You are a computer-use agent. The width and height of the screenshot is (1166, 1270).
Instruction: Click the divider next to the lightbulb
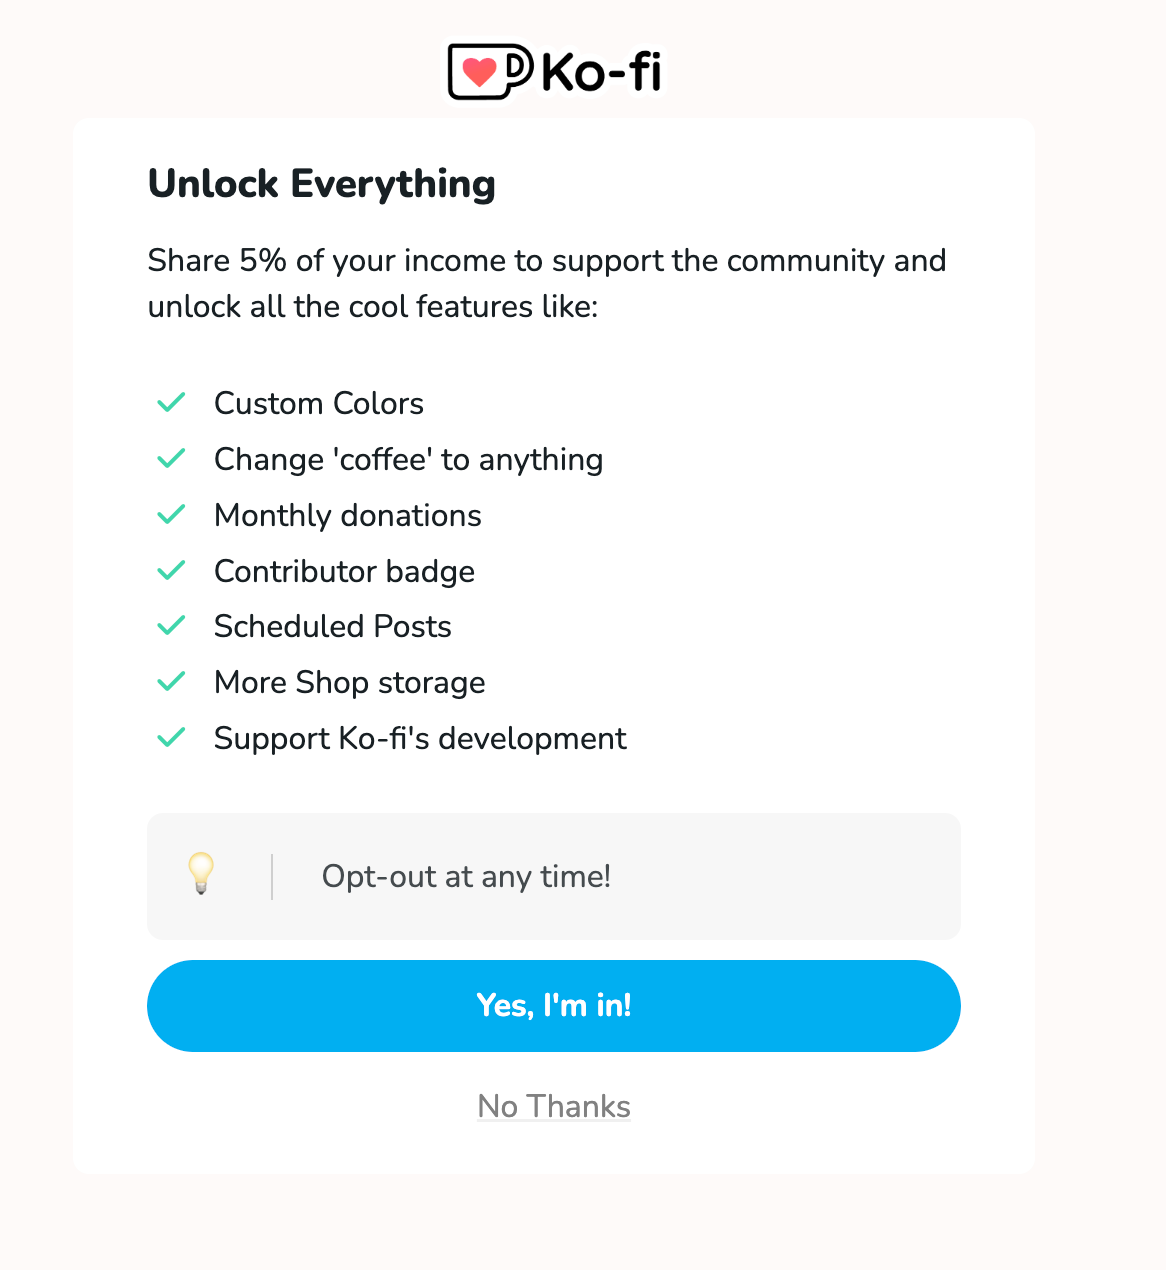(x=273, y=876)
